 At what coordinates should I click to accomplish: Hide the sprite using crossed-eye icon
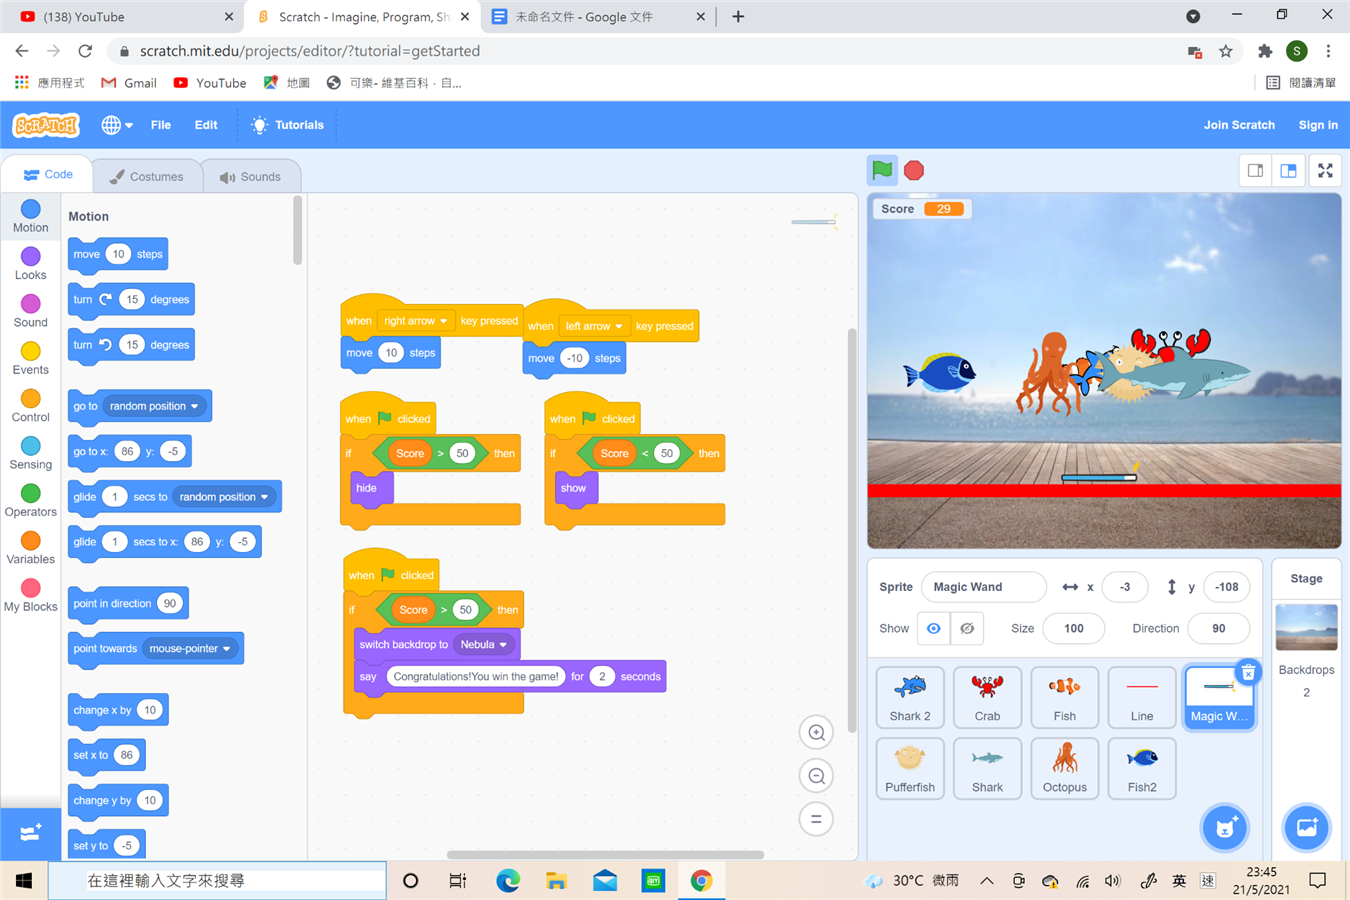(x=967, y=629)
